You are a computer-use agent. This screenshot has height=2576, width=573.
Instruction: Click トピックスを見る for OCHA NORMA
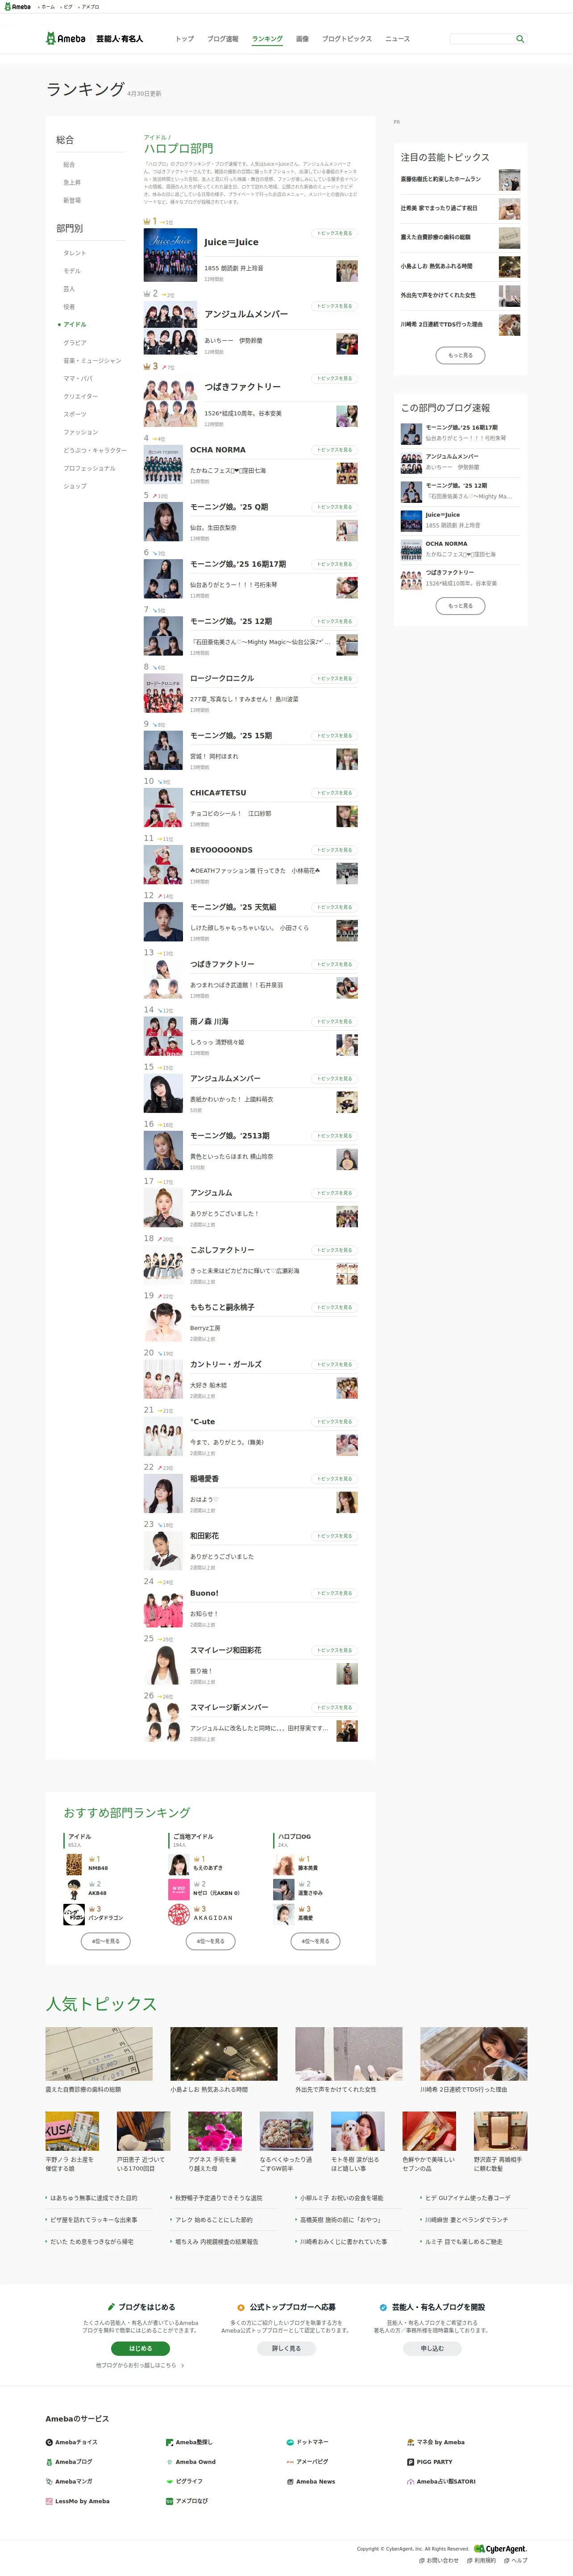[334, 450]
